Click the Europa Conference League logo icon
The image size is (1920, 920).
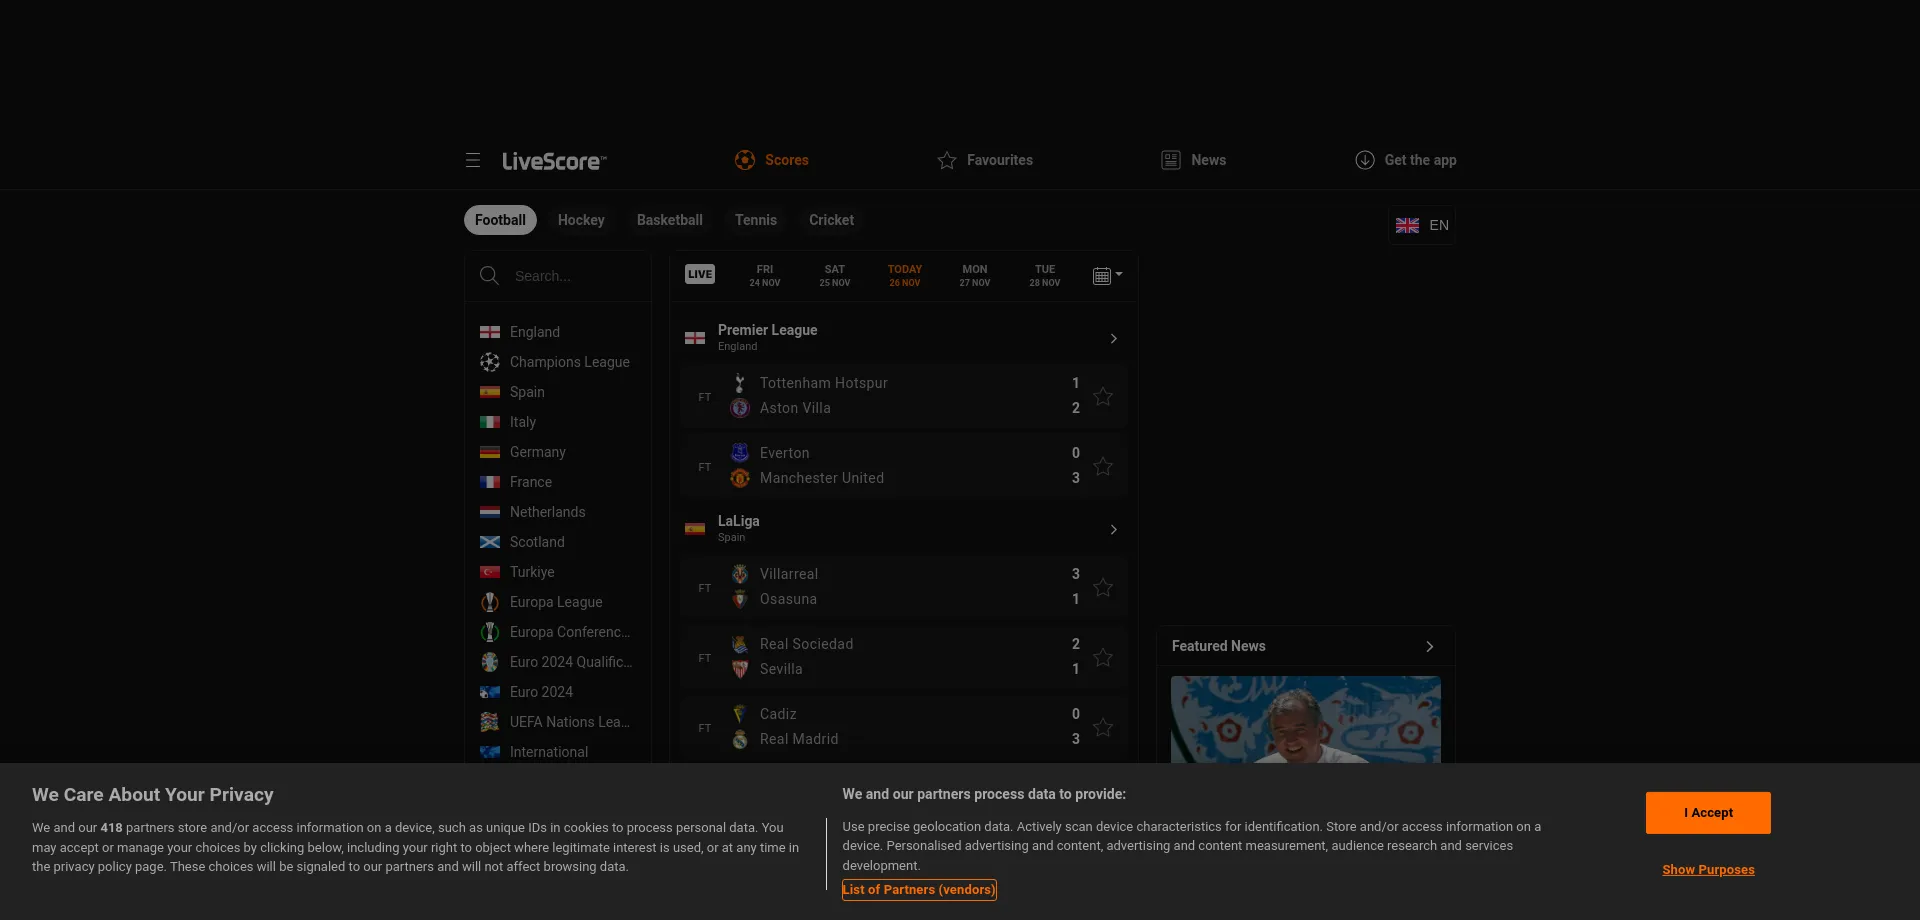(x=490, y=632)
